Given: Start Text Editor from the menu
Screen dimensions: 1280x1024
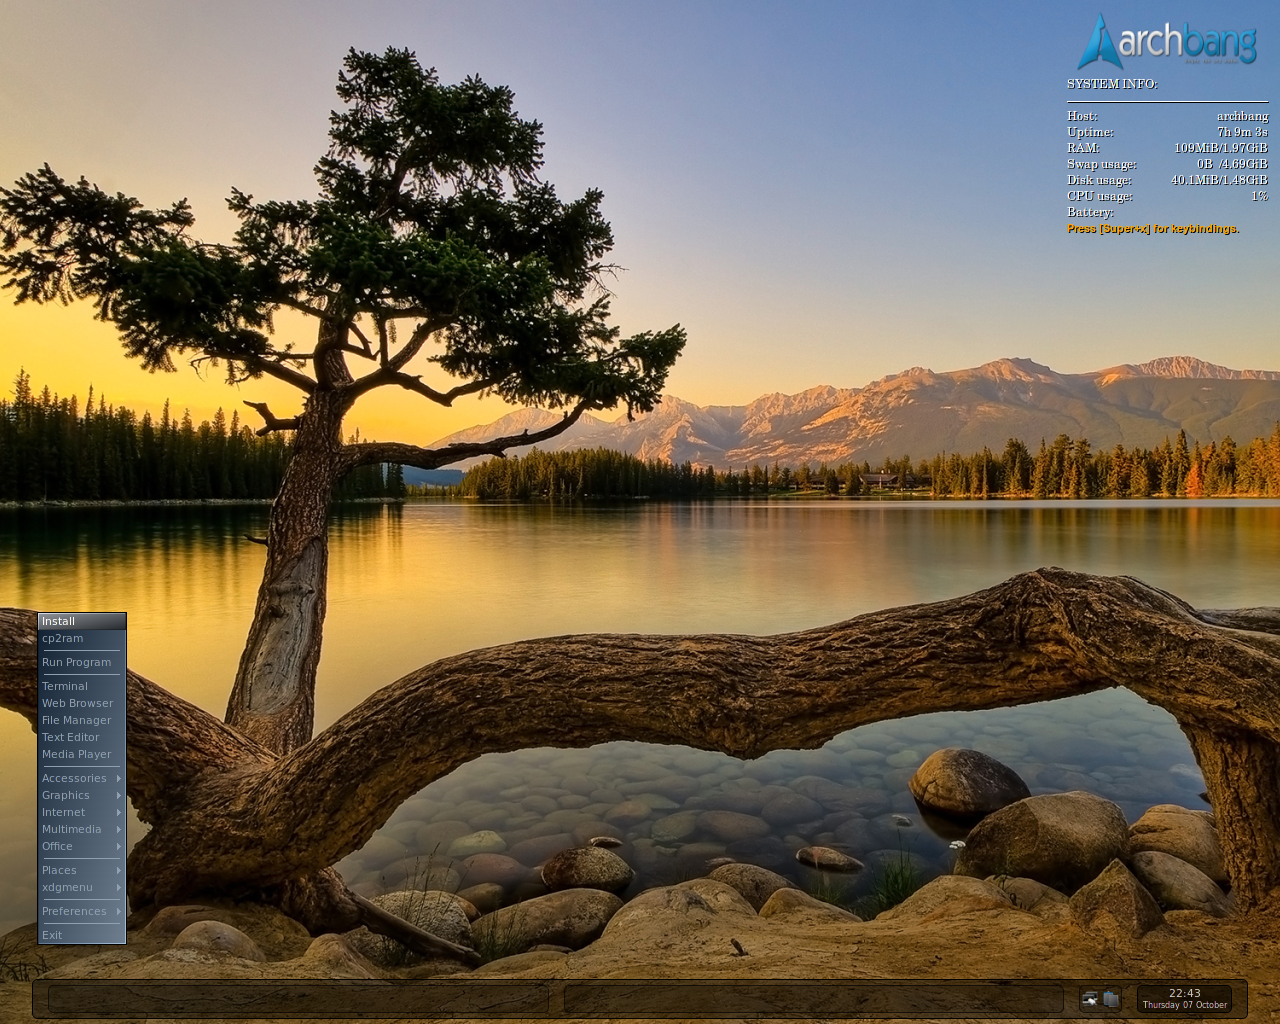Looking at the screenshot, I should click(82, 737).
